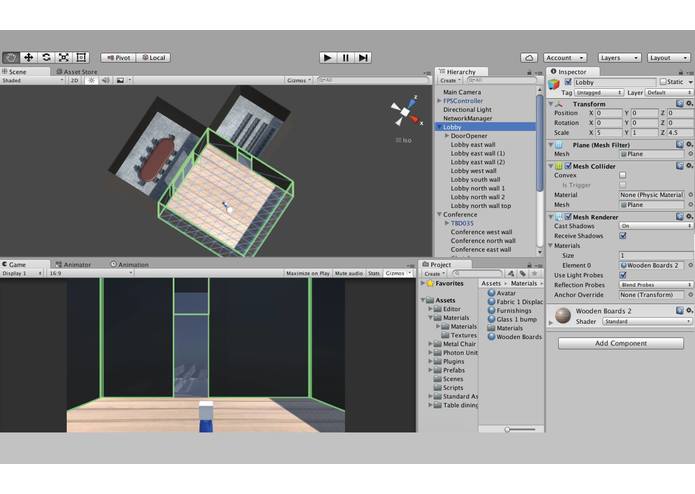Viewport: 695px width, 494px height.
Task: Open Game view 16:9 aspect dropdown
Action: tap(90, 273)
